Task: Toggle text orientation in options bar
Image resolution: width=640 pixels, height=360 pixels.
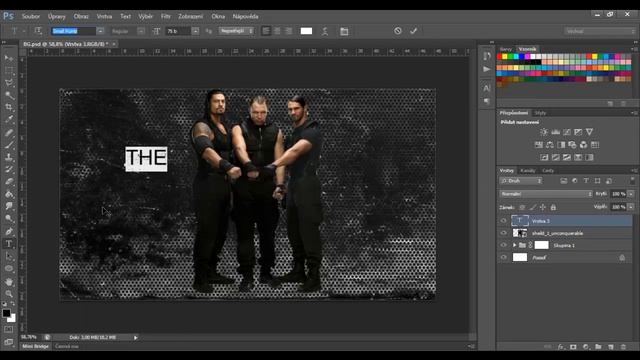Action: [x=38, y=31]
